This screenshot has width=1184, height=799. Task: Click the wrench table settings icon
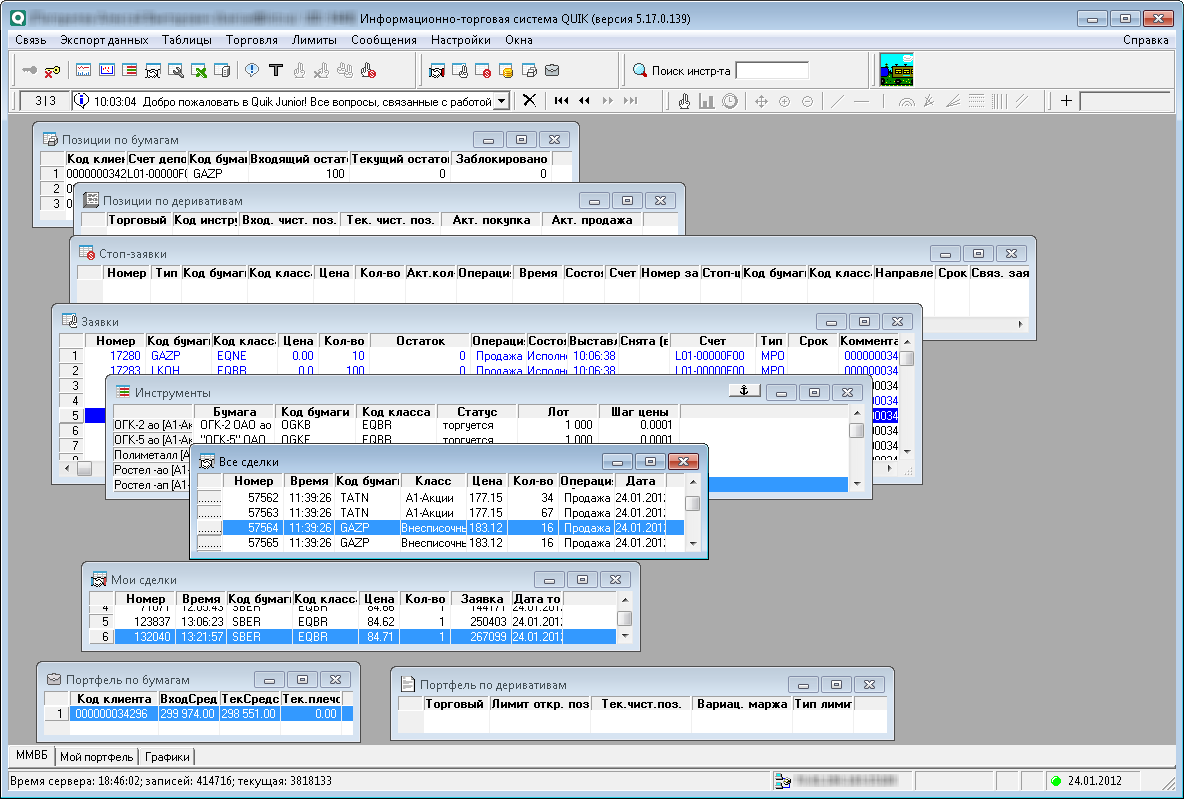tap(176, 71)
